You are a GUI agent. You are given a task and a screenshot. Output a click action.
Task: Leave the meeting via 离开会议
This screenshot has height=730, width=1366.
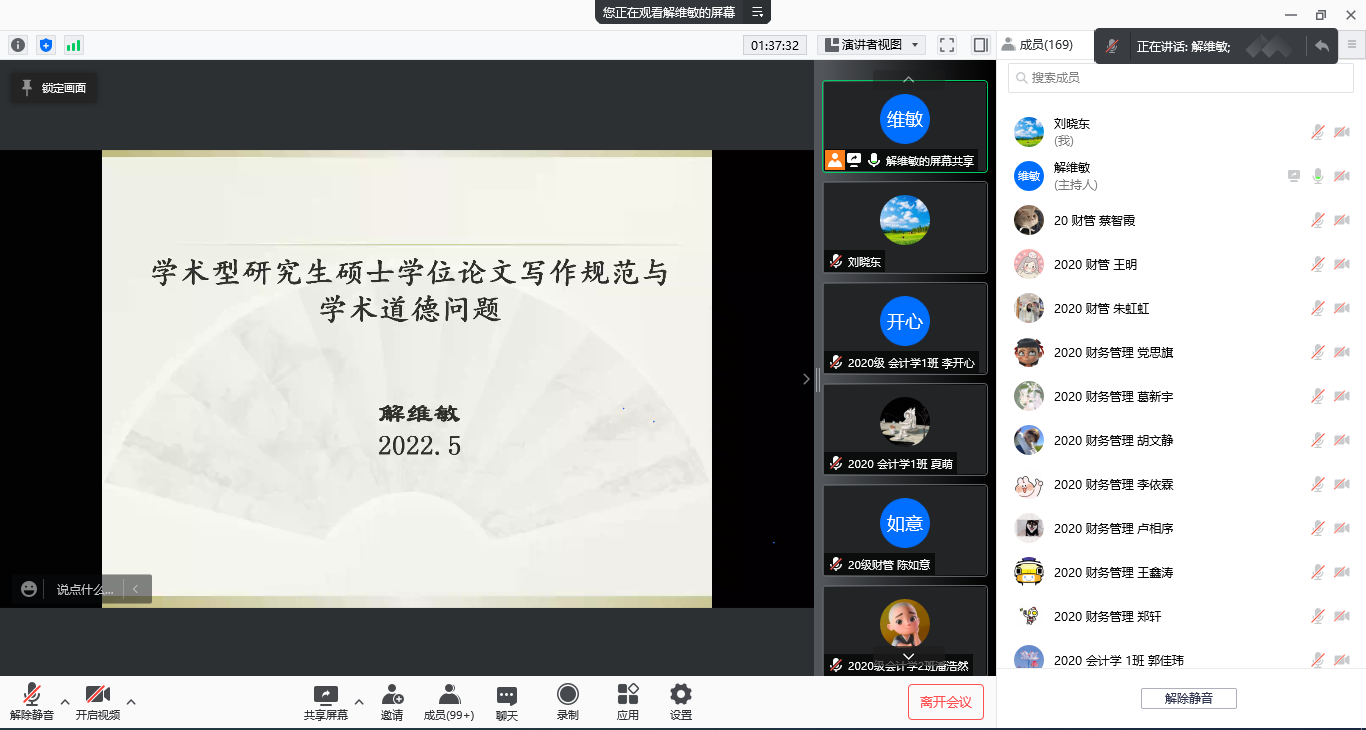click(945, 701)
